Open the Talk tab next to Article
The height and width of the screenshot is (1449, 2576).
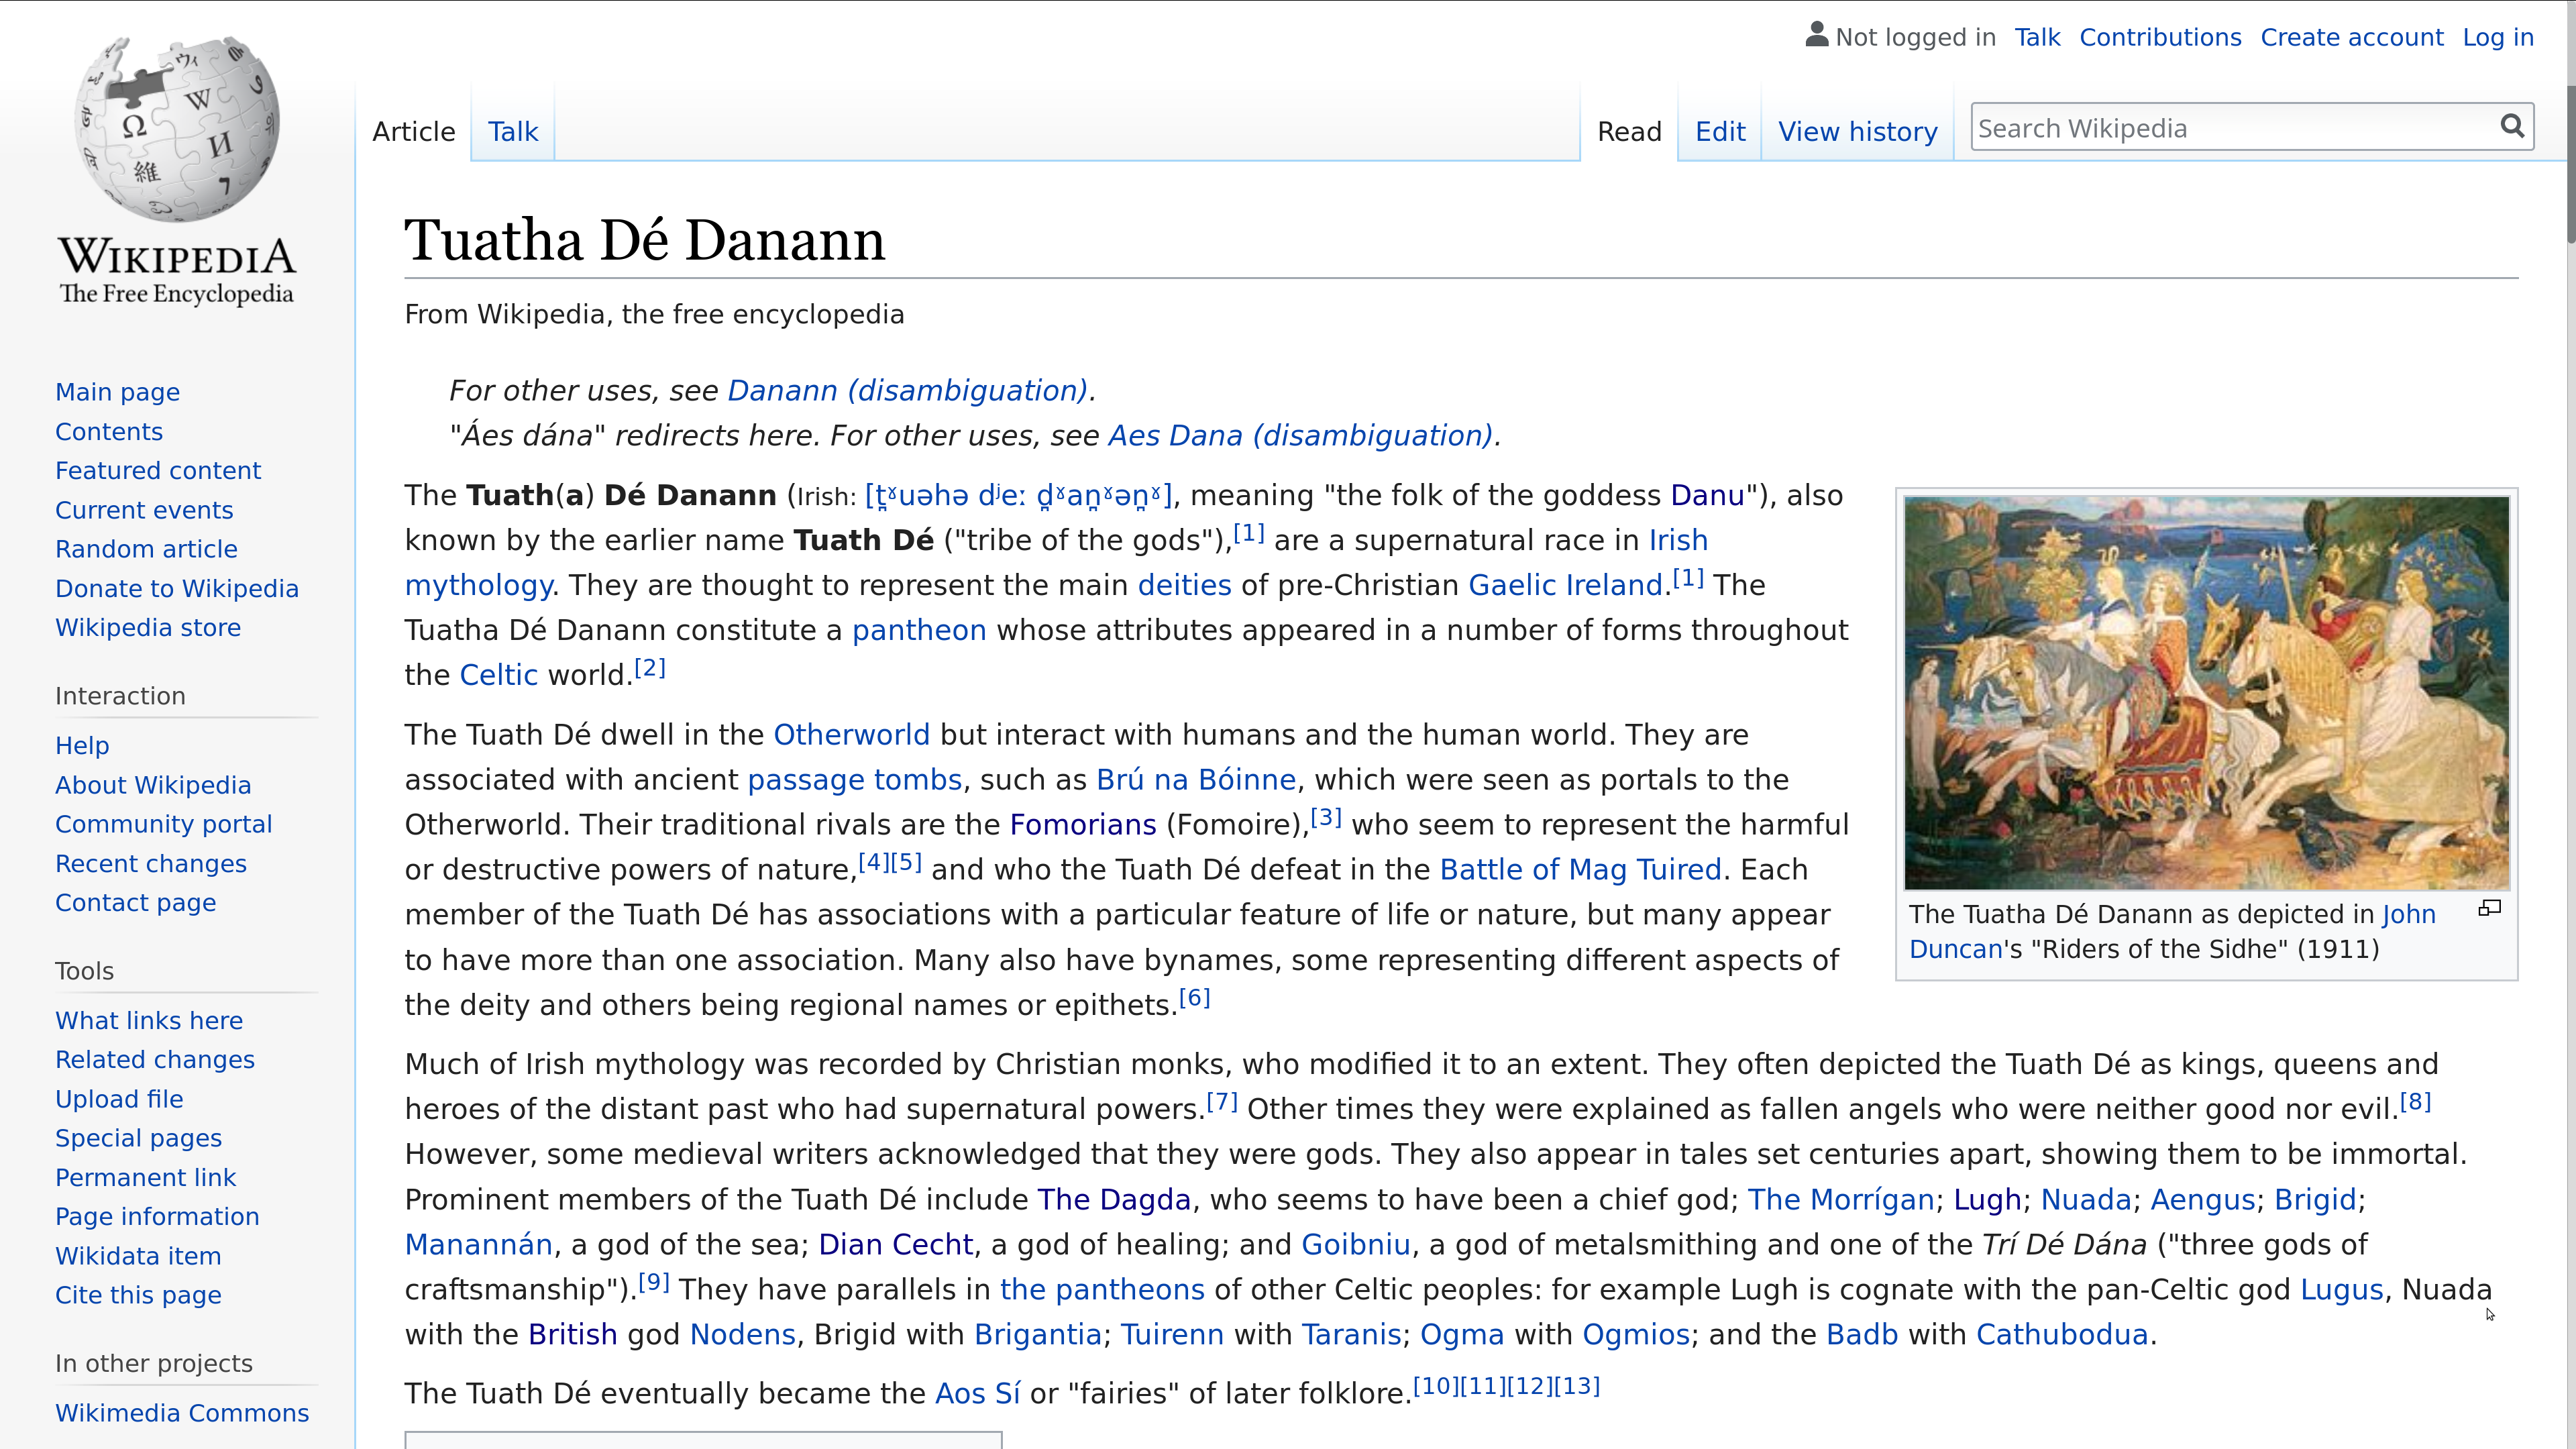coord(513,132)
